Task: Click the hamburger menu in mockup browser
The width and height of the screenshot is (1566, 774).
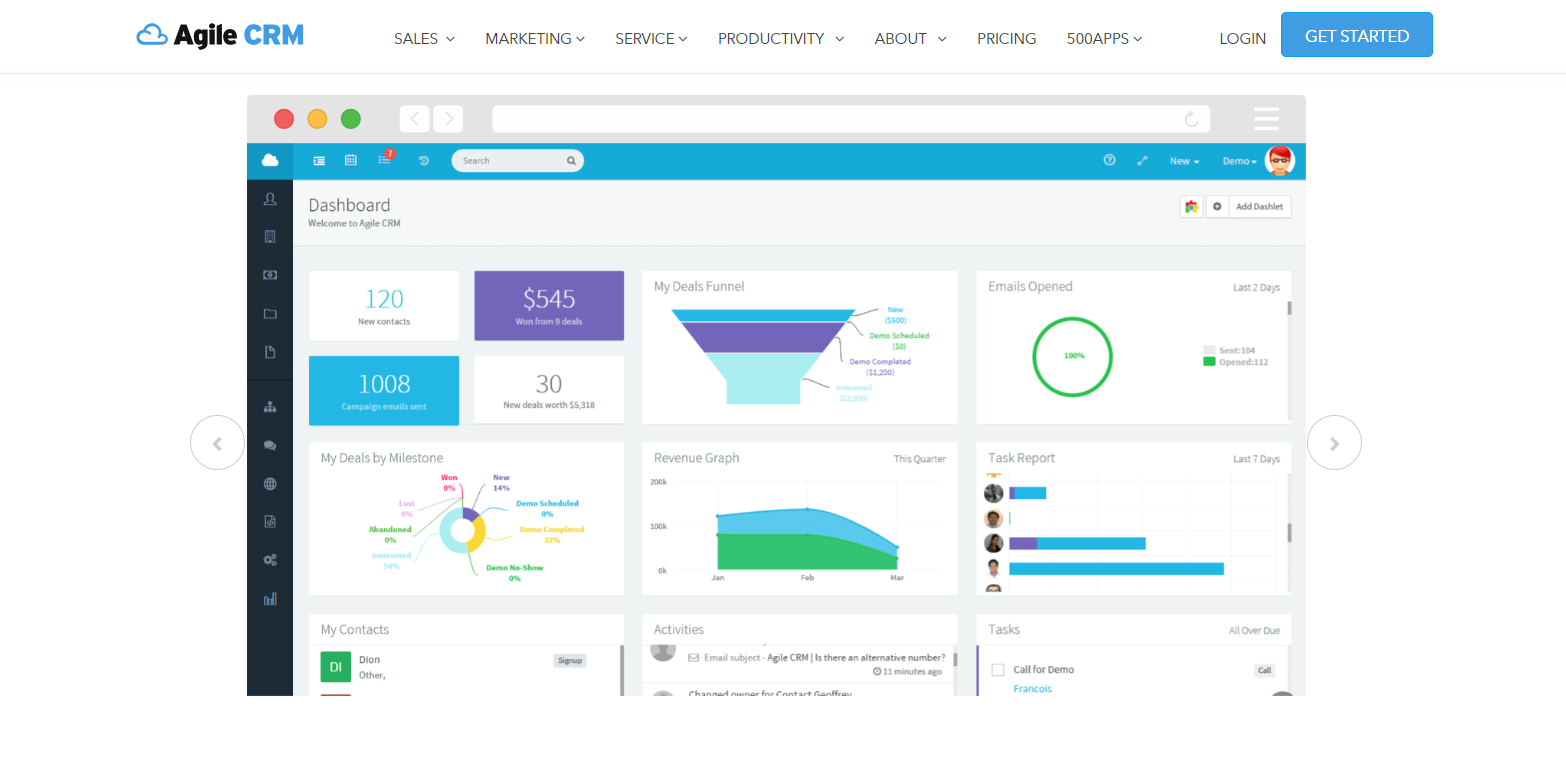Action: coord(1267,119)
